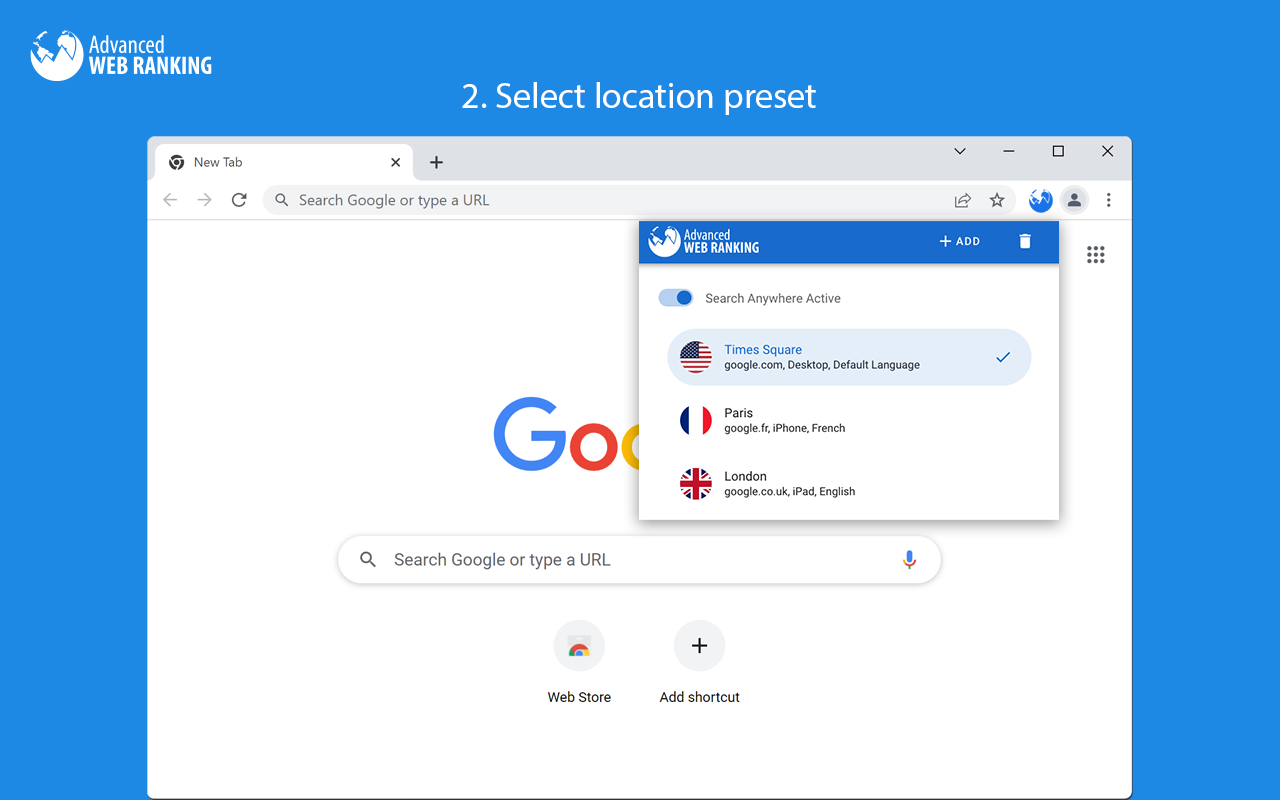Screen dimensions: 1280x800
Task: Open the Advanced Web Ranking extension icon
Action: pyautogui.click(x=1041, y=200)
